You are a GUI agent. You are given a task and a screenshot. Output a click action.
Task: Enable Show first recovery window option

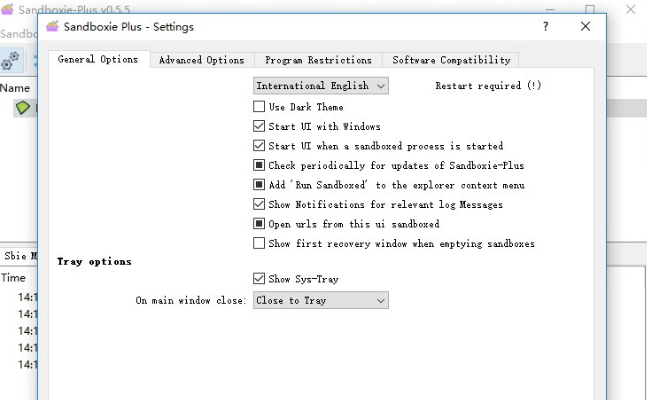[x=259, y=243]
